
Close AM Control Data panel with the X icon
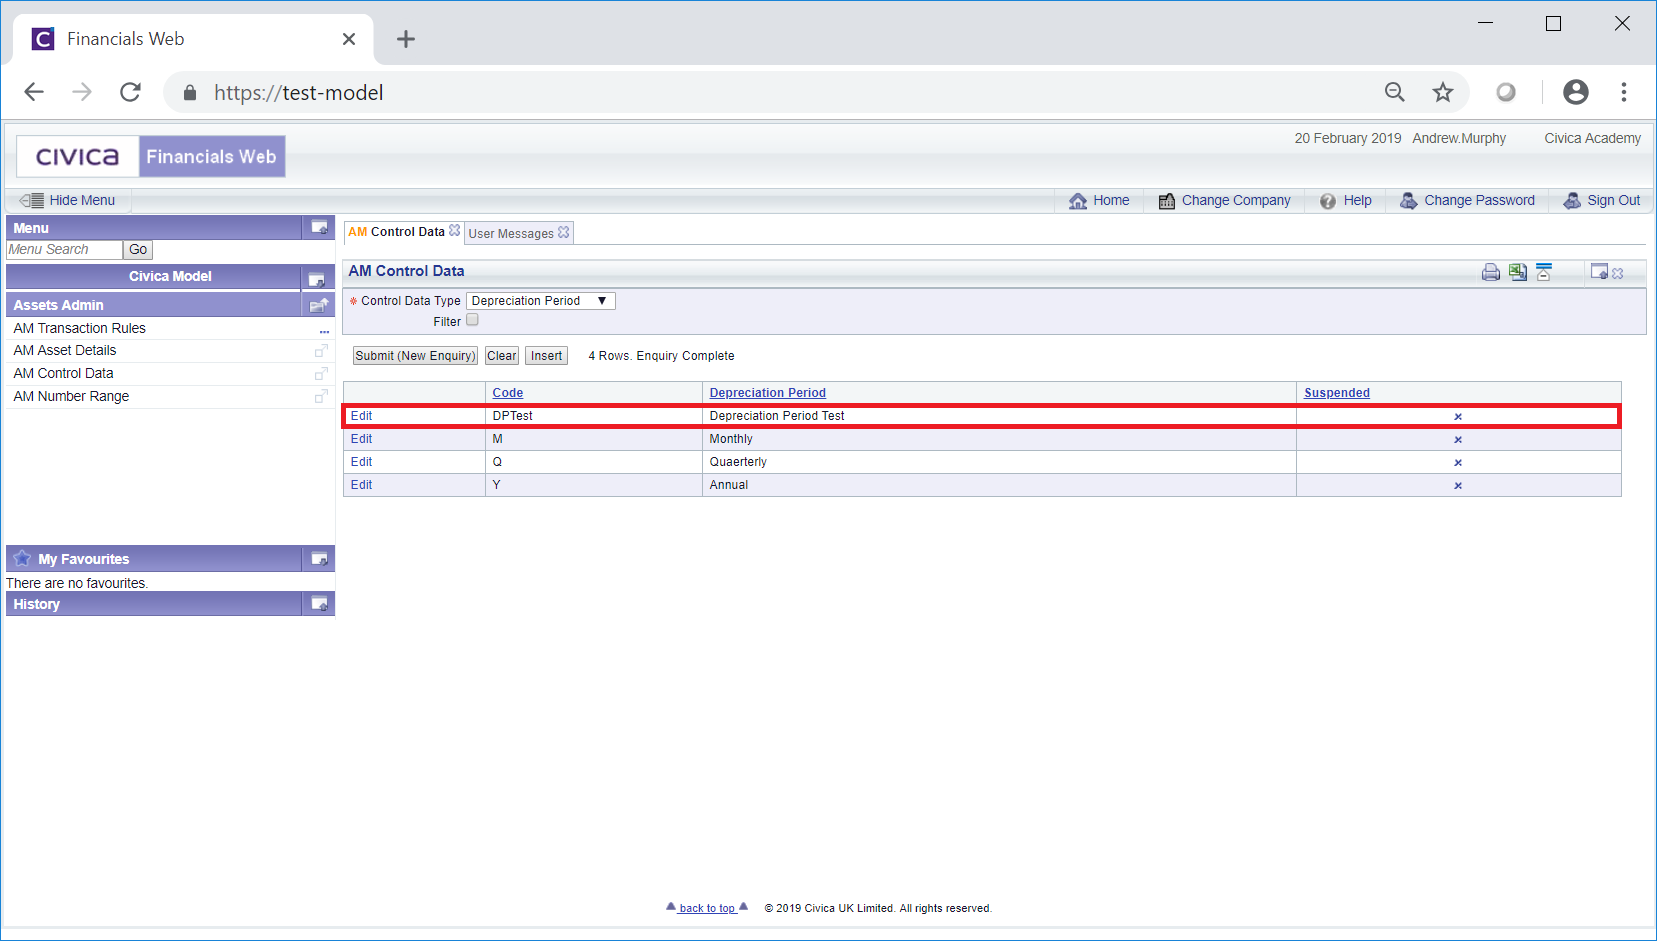coord(1618,273)
